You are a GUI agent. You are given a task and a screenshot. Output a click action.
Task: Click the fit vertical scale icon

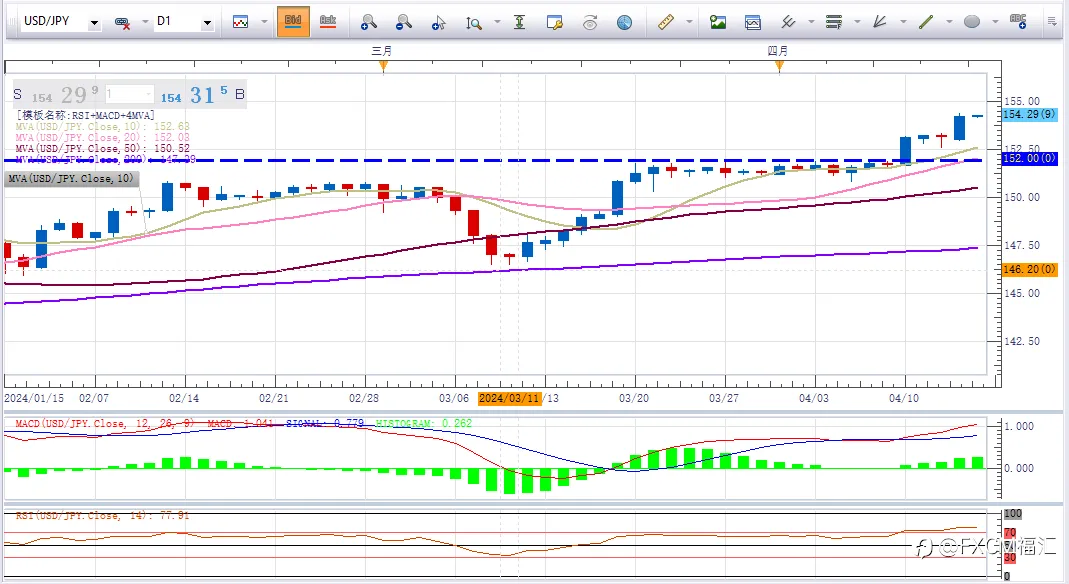pos(520,22)
